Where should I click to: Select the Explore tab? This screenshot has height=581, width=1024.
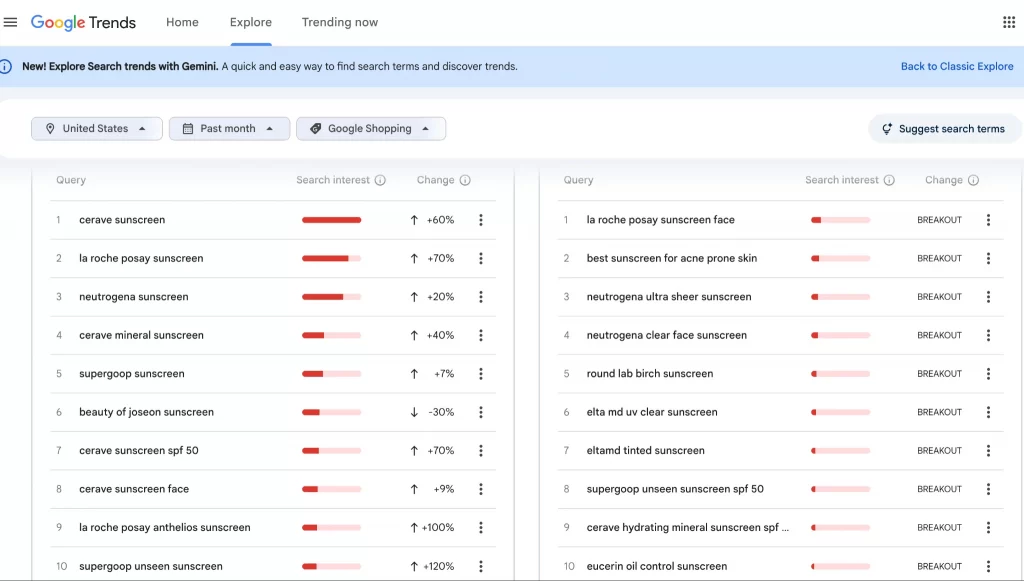pos(251,22)
